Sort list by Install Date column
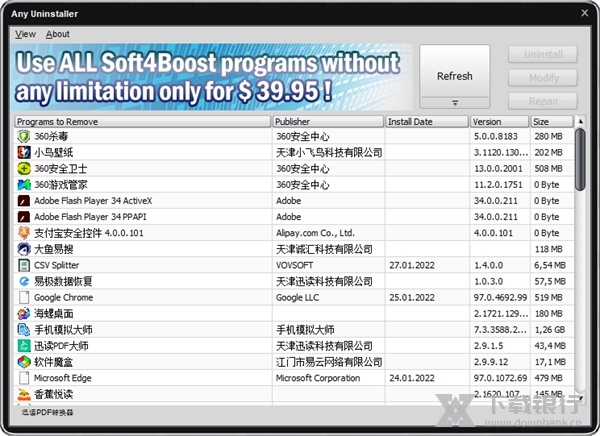The image size is (600, 436). 426,121
